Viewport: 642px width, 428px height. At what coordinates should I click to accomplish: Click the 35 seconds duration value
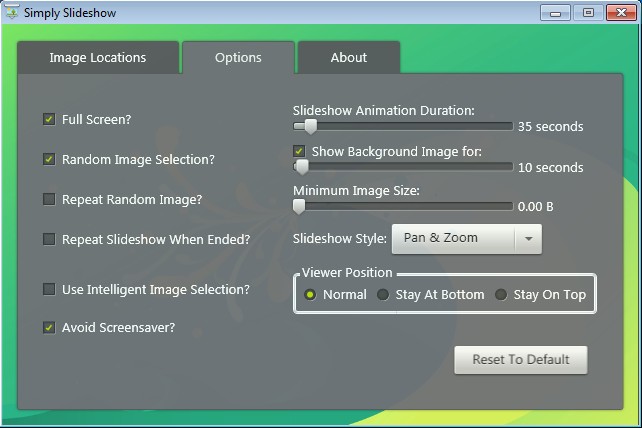tap(550, 127)
